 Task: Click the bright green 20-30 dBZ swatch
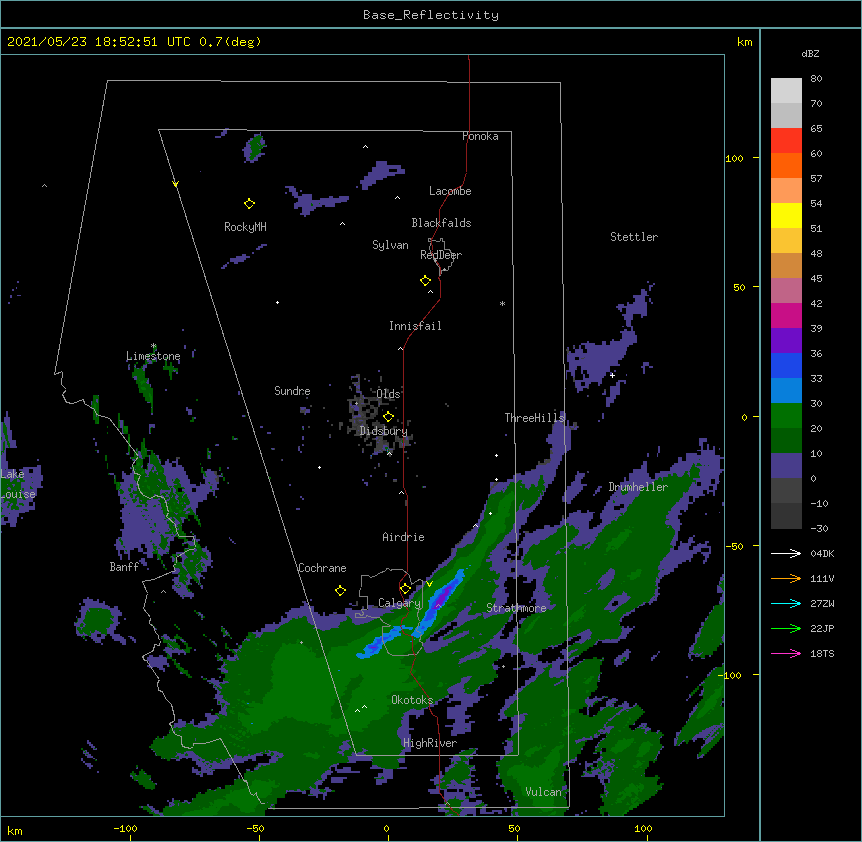point(786,416)
